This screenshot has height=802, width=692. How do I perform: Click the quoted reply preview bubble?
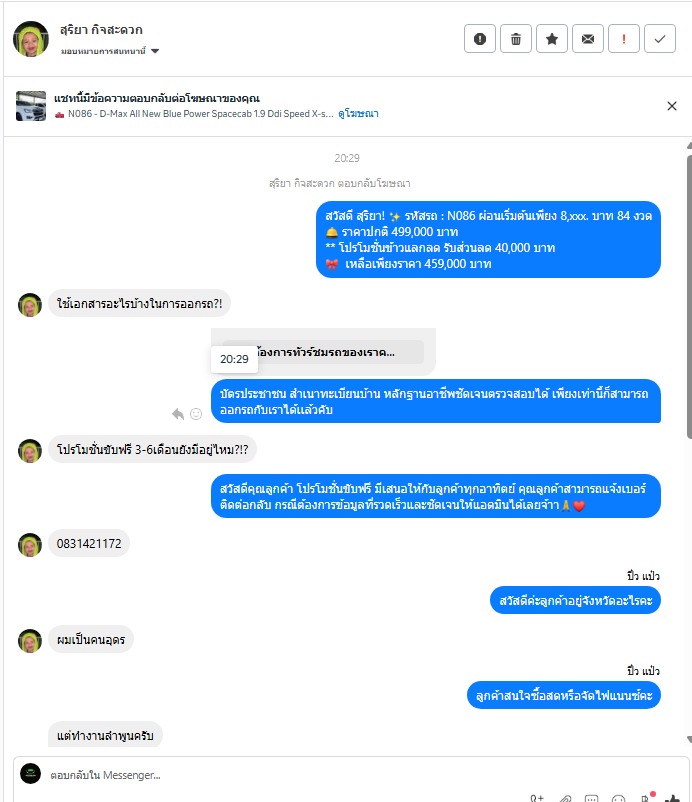323,351
